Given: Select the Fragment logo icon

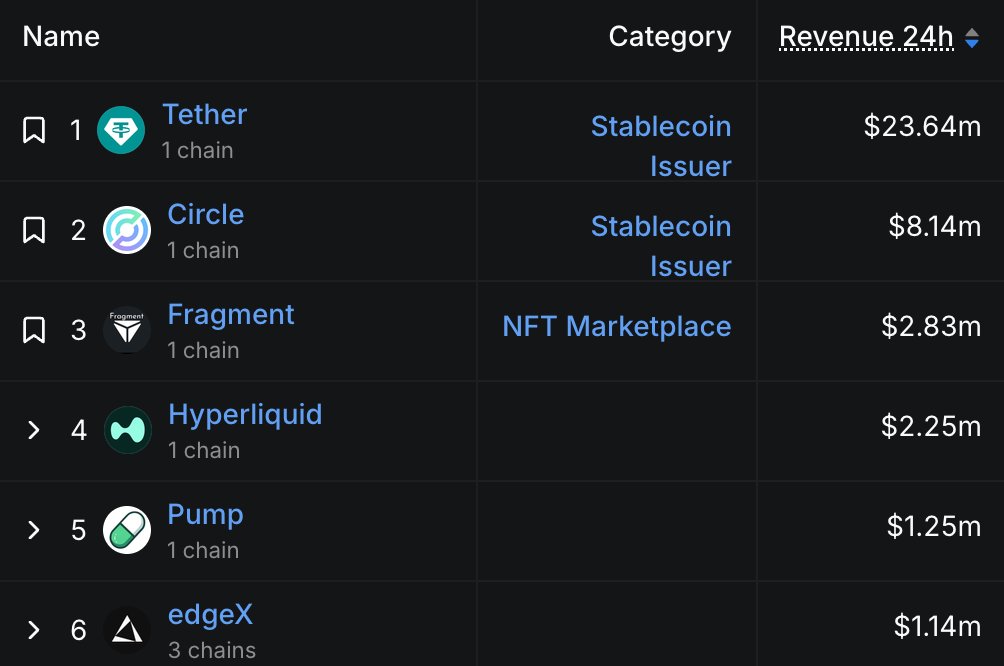Looking at the screenshot, I should coord(127,330).
